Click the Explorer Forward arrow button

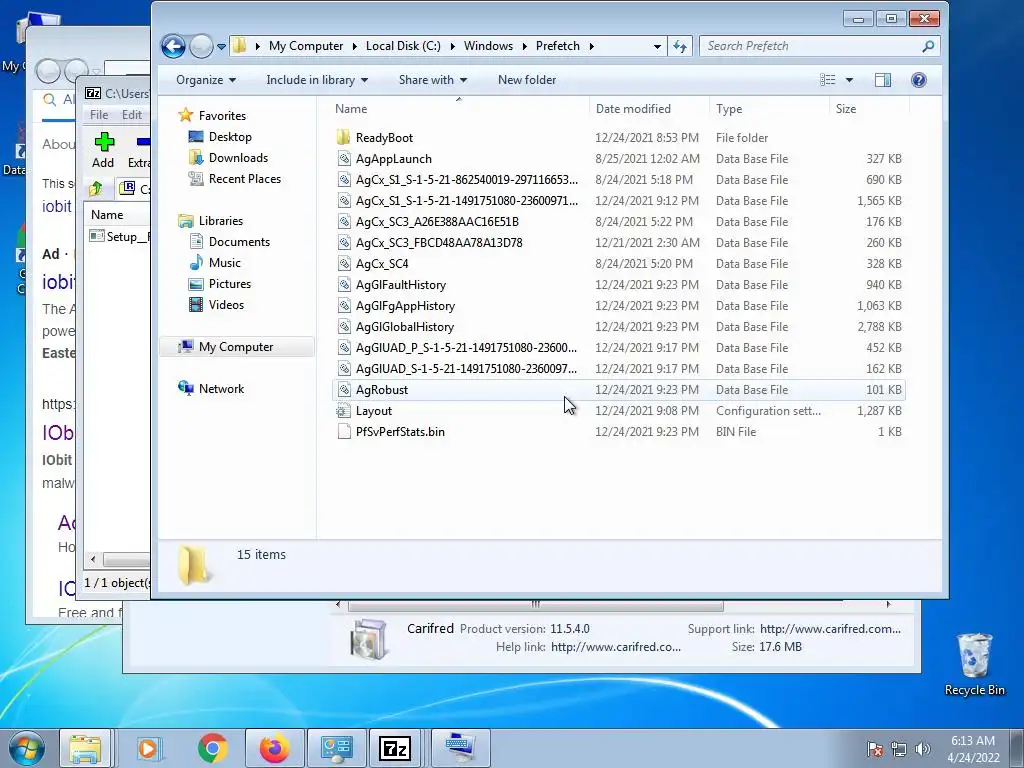pyautogui.click(x=201, y=46)
